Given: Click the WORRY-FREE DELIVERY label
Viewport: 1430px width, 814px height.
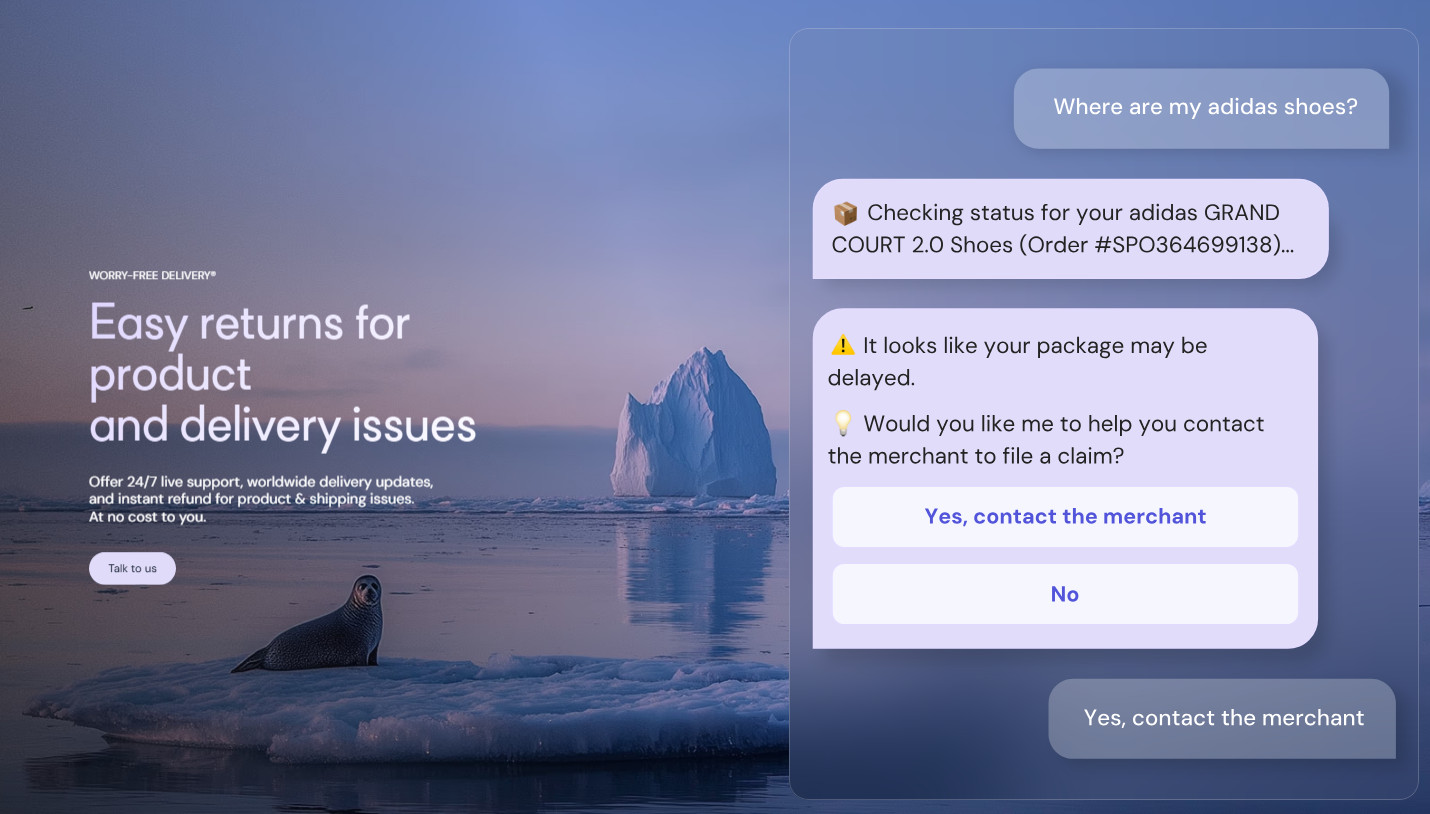Looking at the screenshot, I should coord(152,275).
